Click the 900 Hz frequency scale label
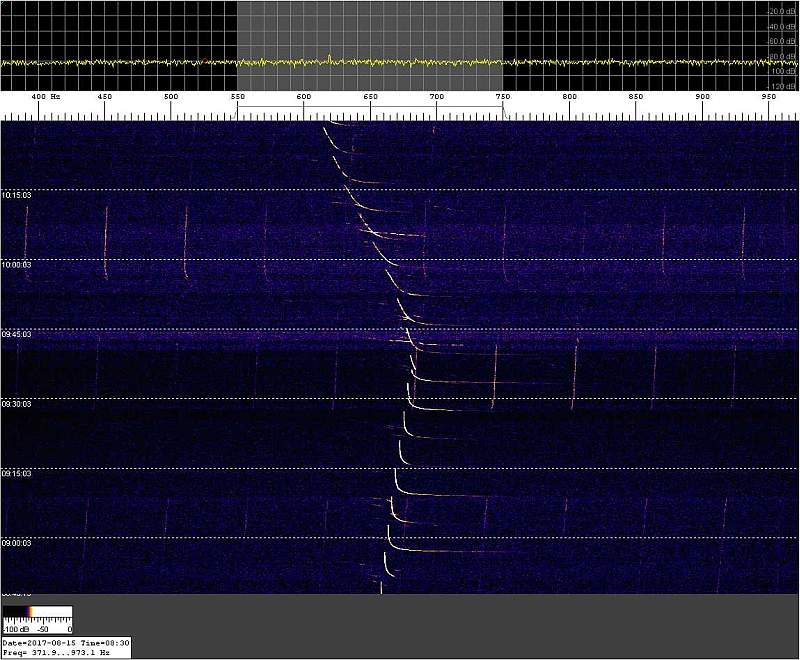The width and height of the screenshot is (800, 660). [702, 97]
